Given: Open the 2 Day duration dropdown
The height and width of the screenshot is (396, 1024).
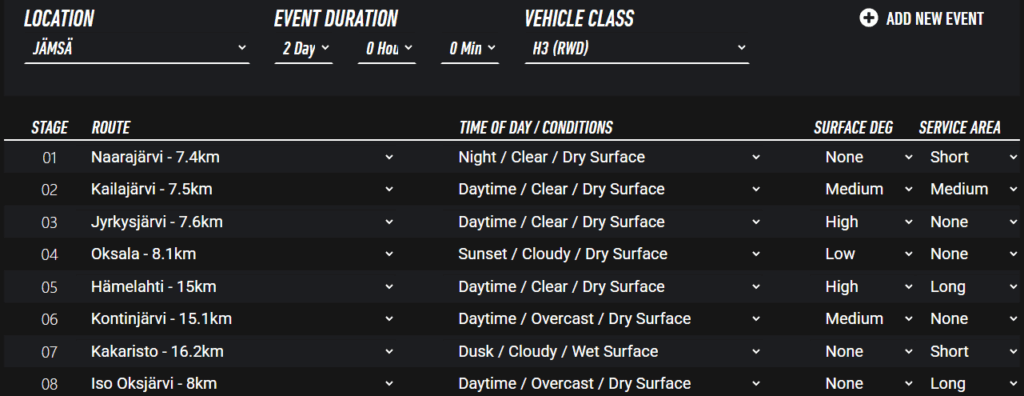Looking at the screenshot, I should (304, 48).
